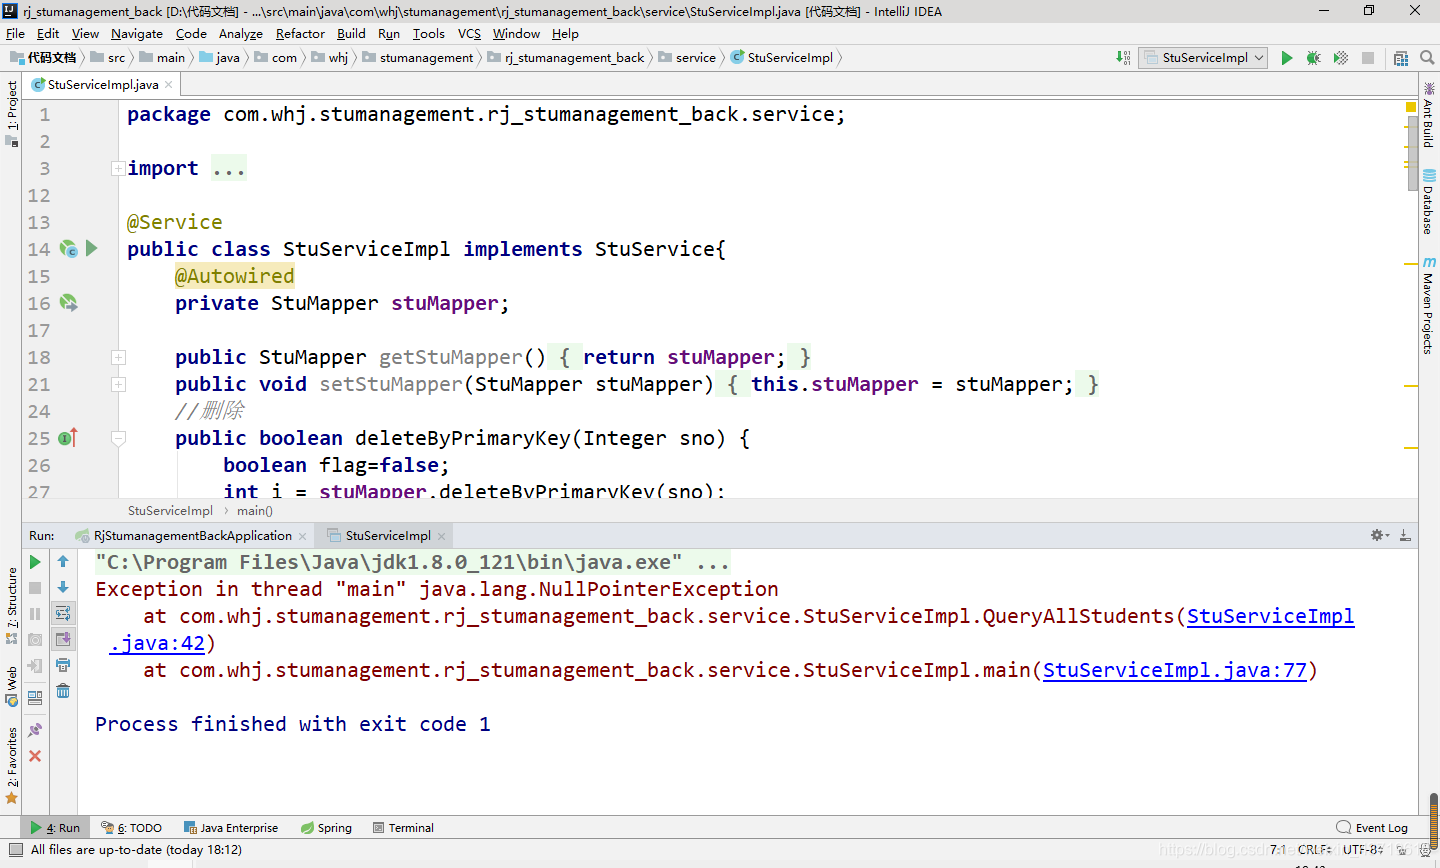Open the TODO tool window
1440x868 pixels.
pyautogui.click(x=132, y=828)
